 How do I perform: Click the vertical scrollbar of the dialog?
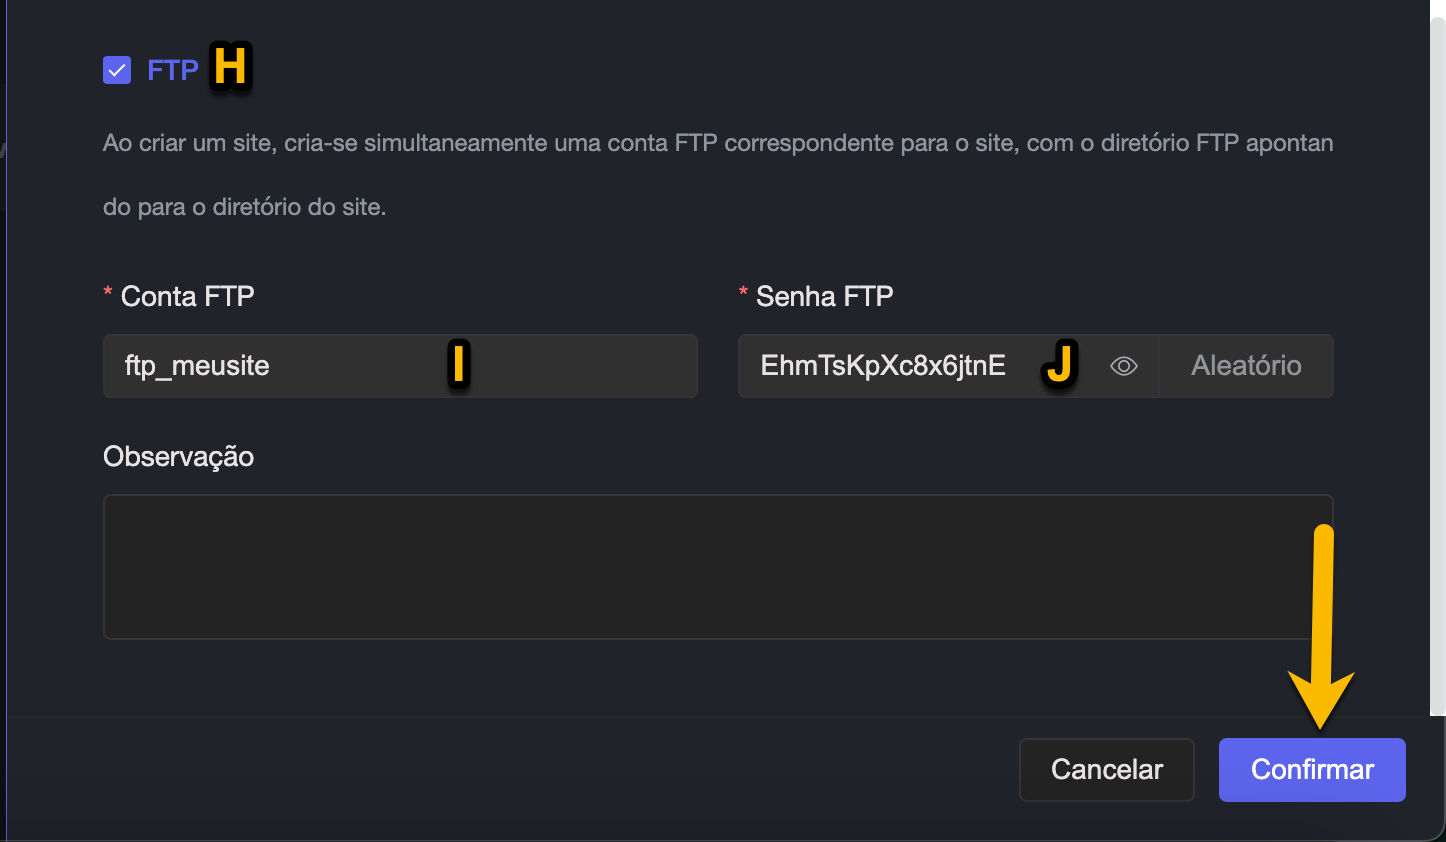[1437, 360]
